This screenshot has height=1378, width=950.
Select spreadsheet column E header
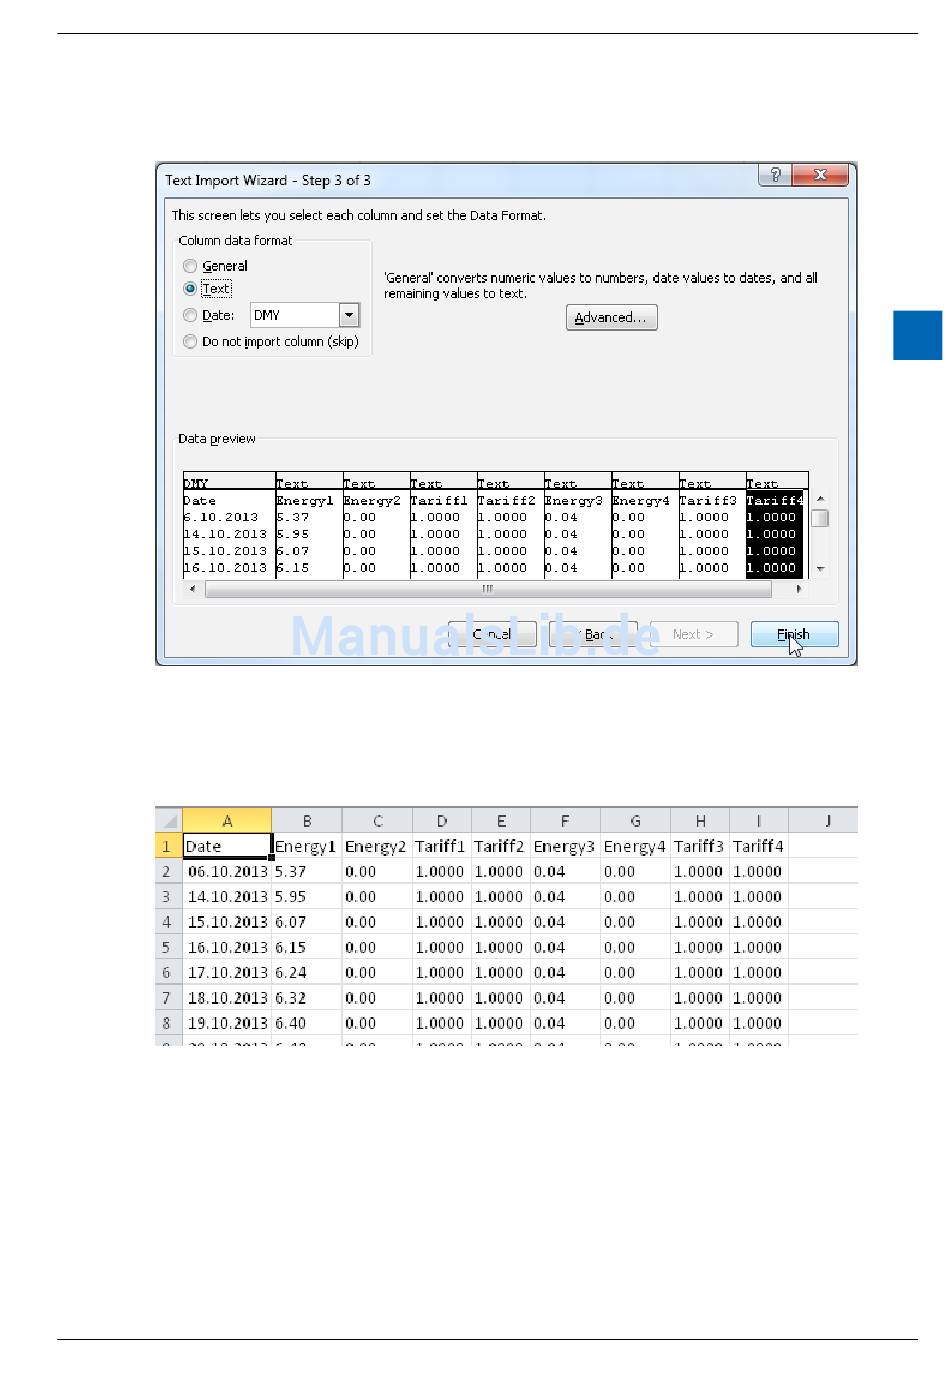[x=501, y=820]
